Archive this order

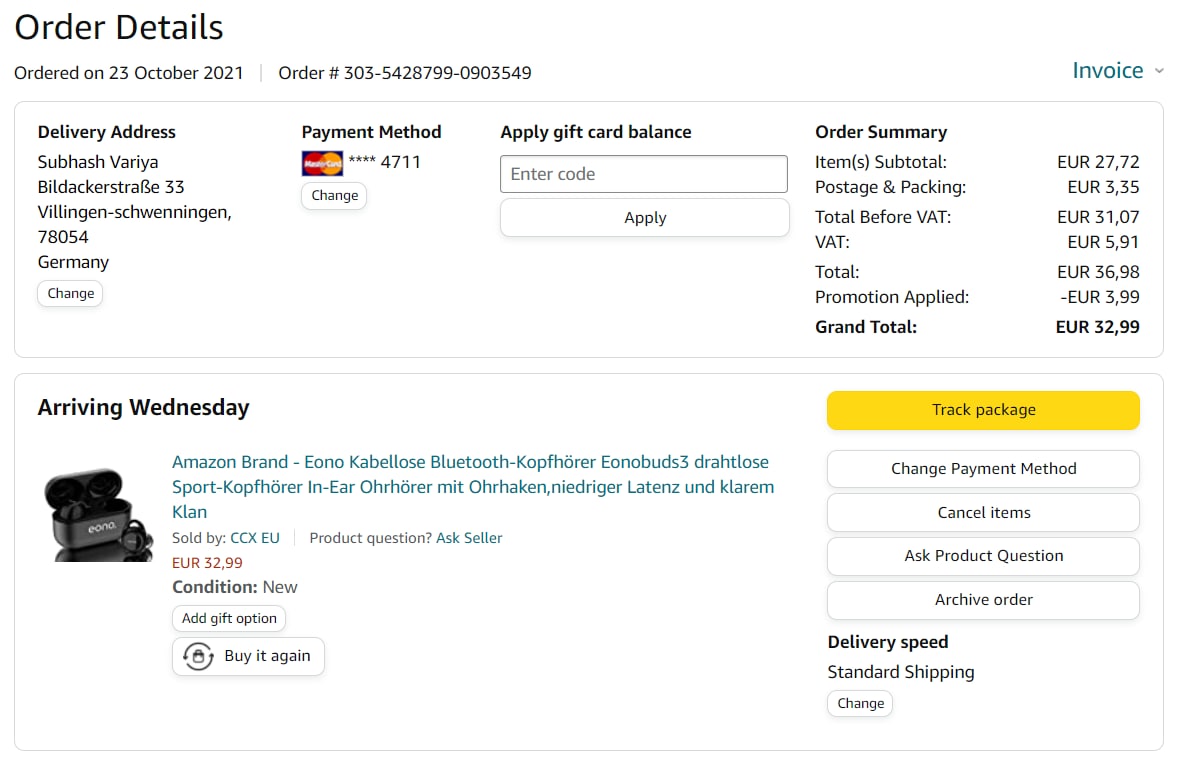click(x=983, y=600)
